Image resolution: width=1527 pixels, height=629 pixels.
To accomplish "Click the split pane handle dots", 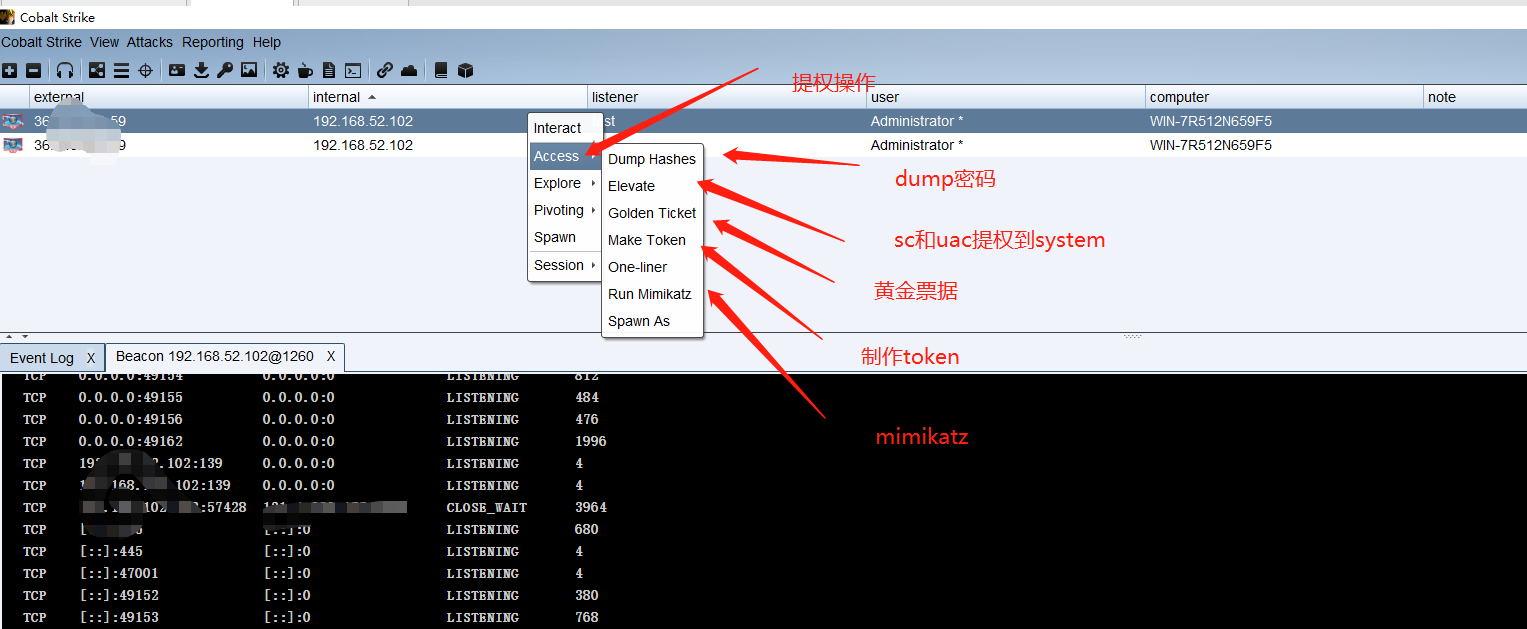I will [x=1132, y=336].
